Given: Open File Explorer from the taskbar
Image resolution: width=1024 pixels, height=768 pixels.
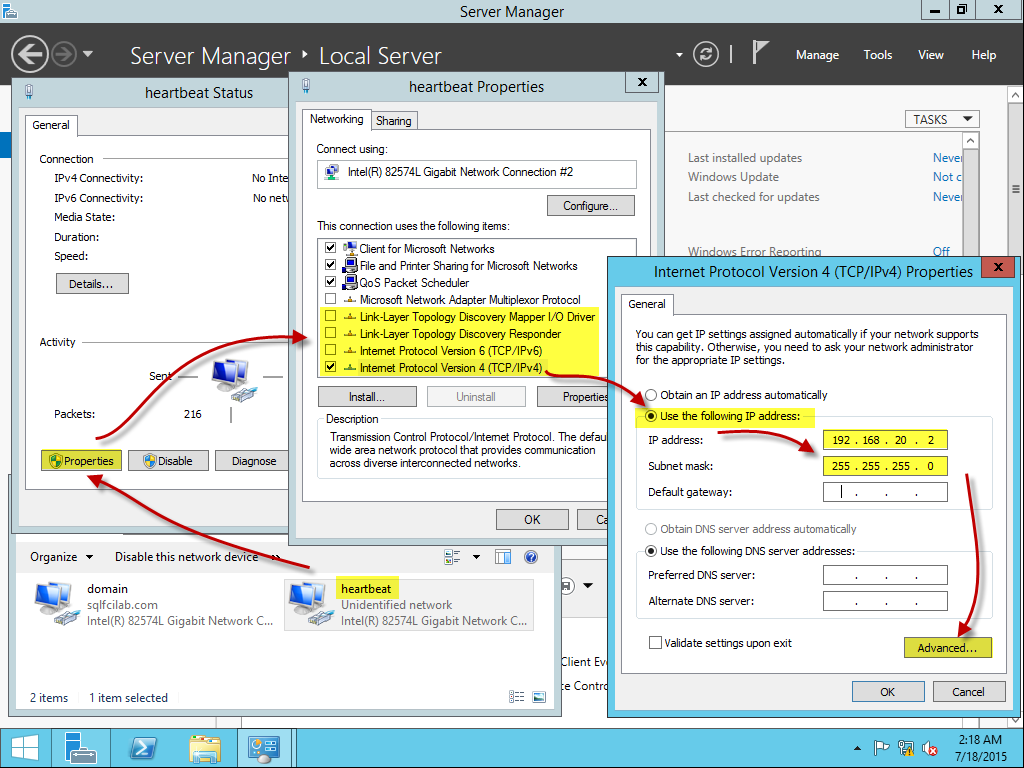Looking at the screenshot, I should [204, 748].
